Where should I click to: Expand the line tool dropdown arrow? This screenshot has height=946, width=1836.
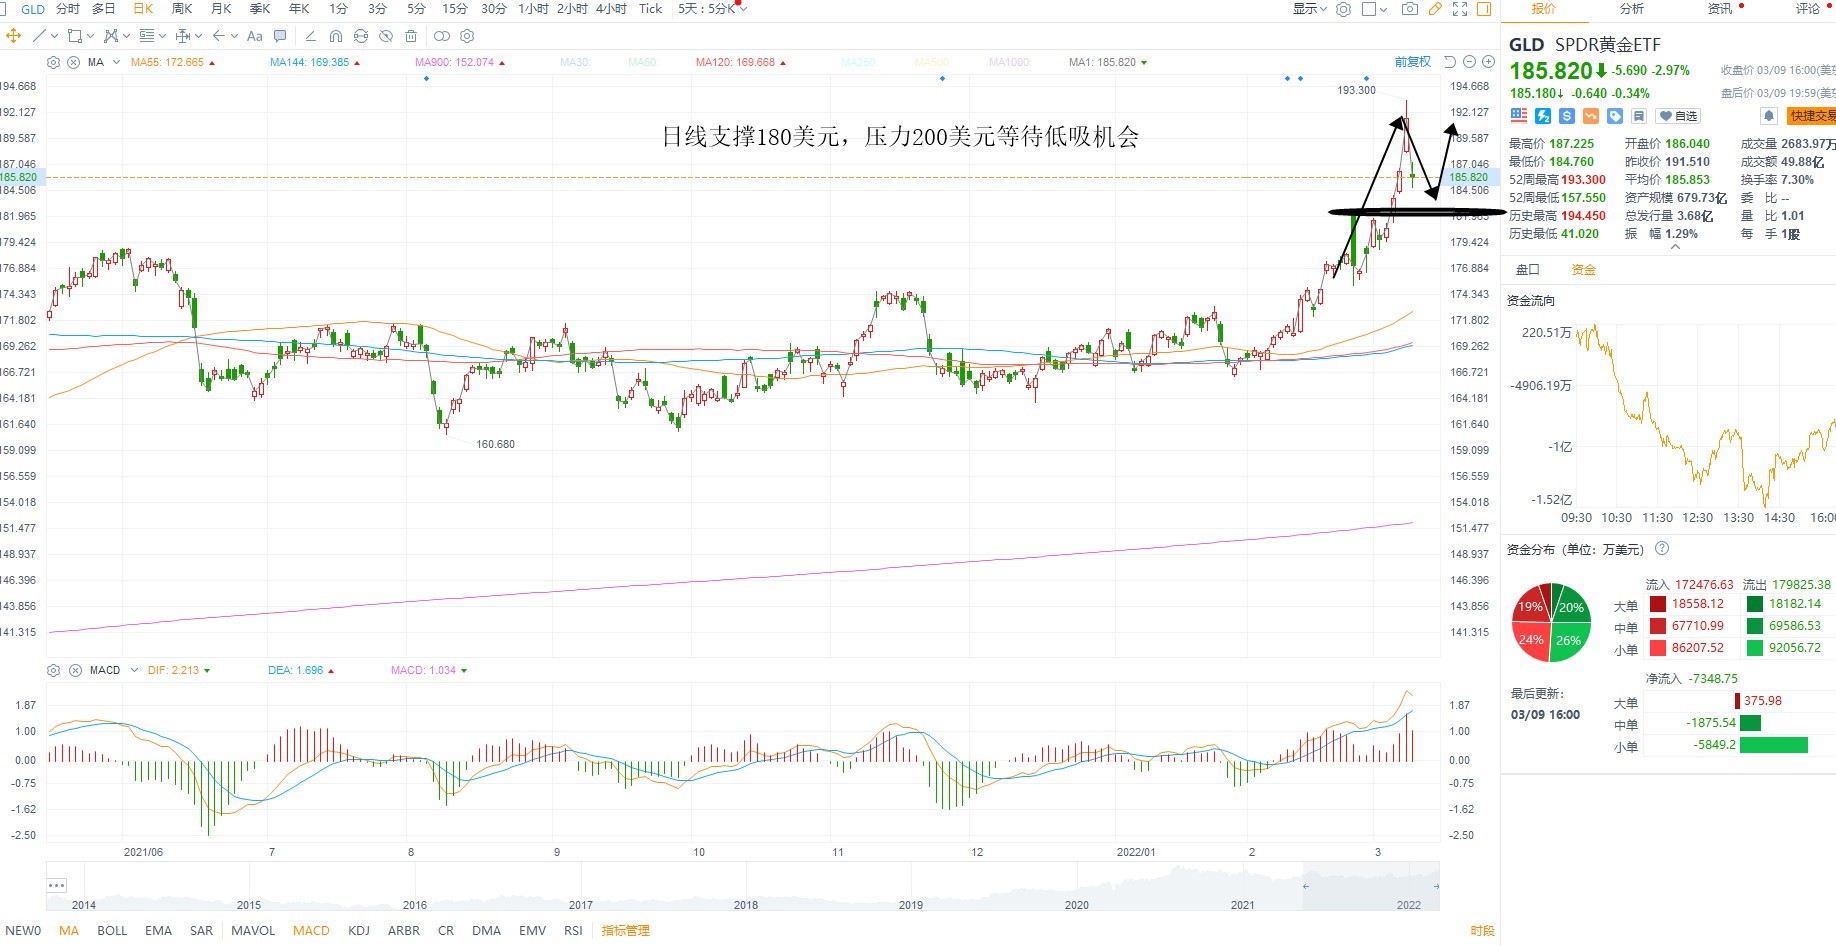[54, 36]
